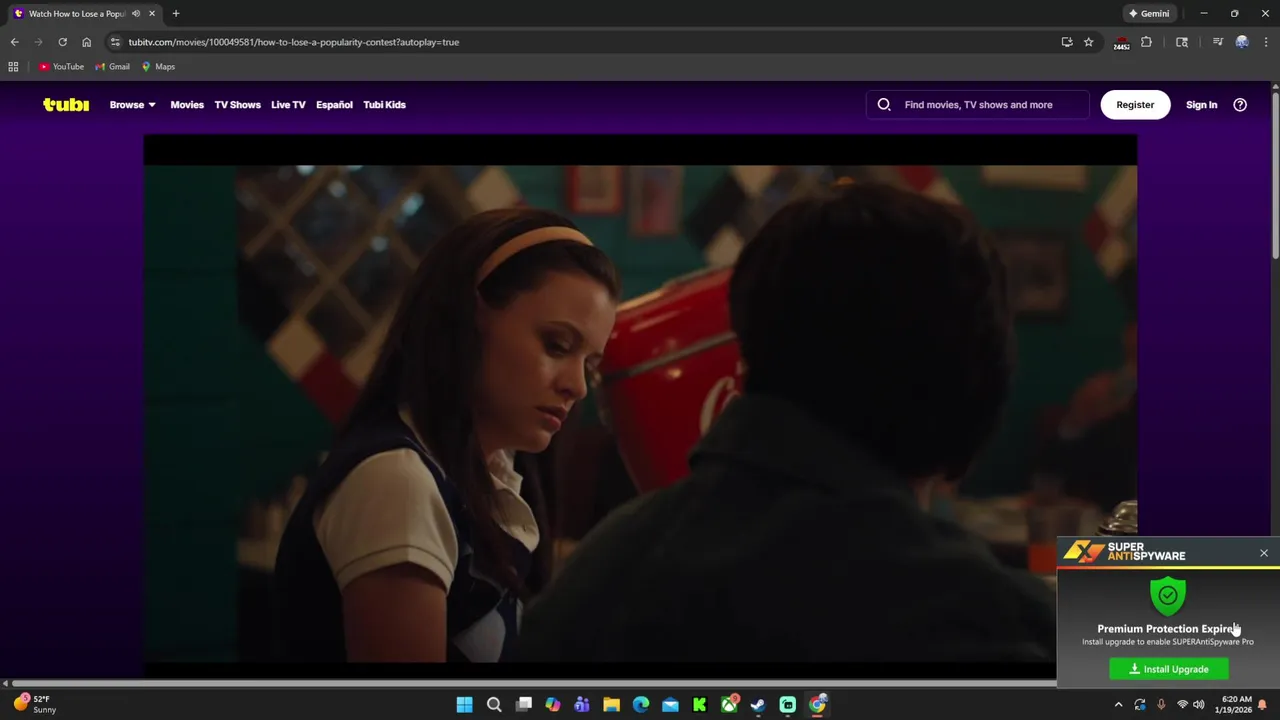Click the Tubi logo
Viewport: 1280px width, 720px height.
point(66,104)
